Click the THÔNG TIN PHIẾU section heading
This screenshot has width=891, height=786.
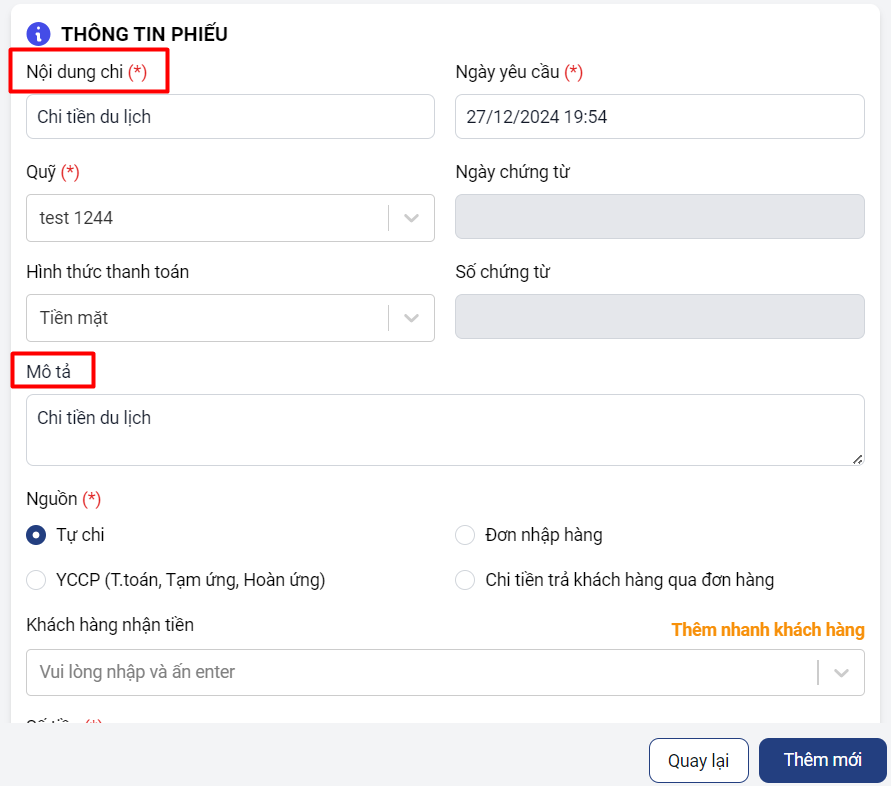point(144,34)
